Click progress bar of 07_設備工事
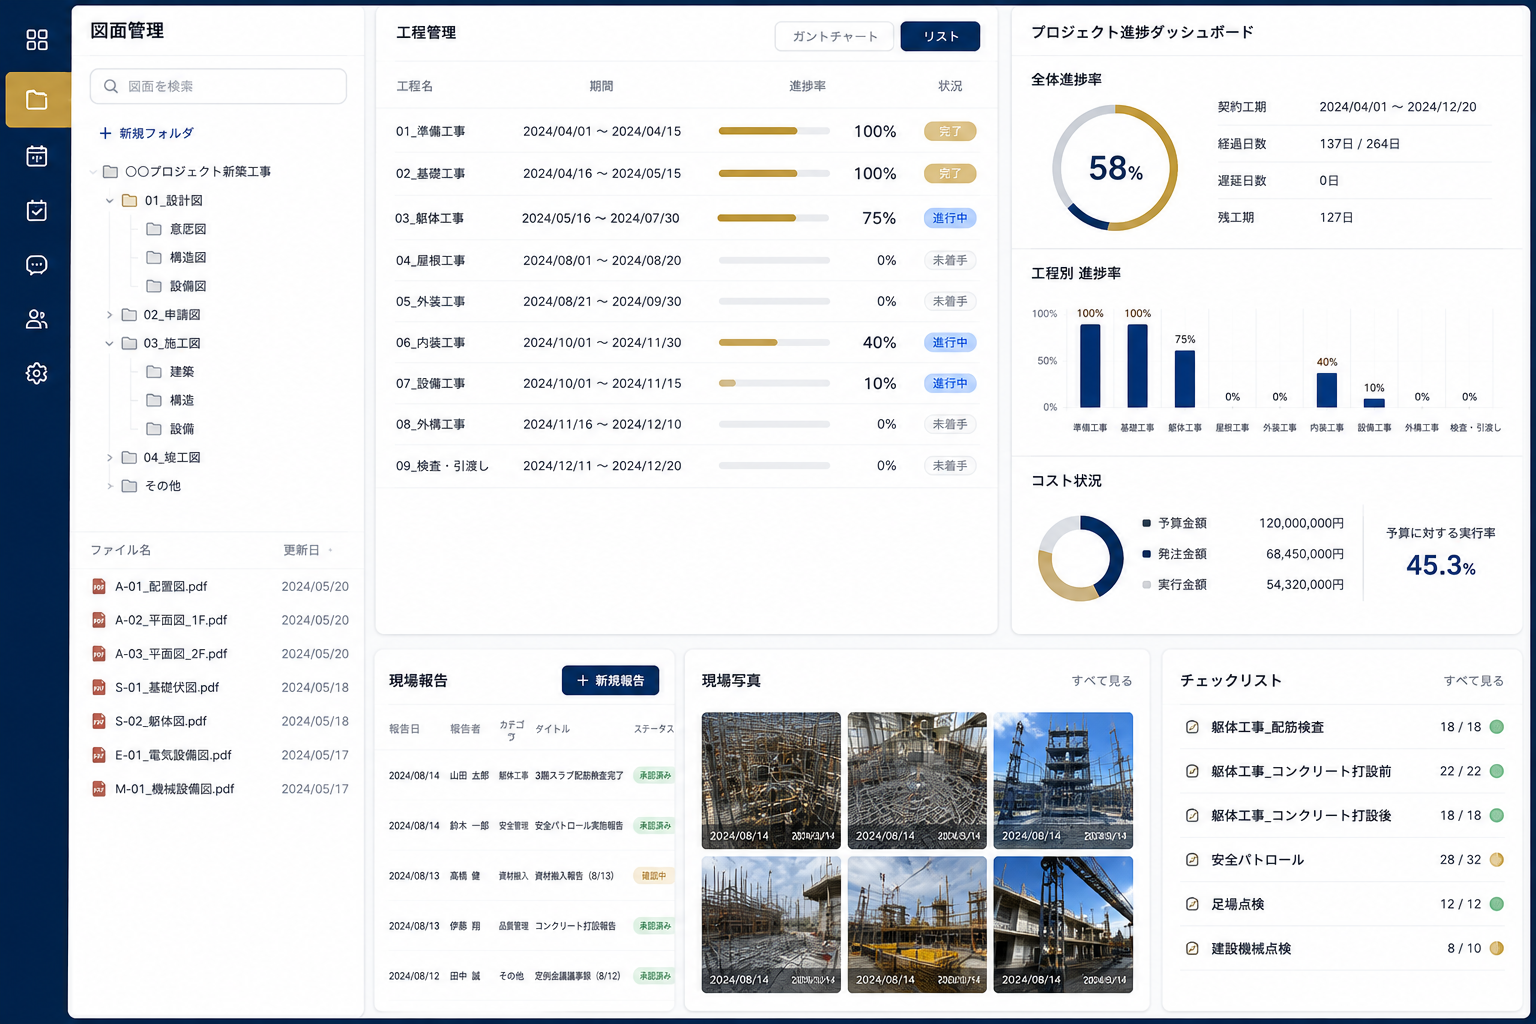Screen dimensions: 1536x1024 [774, 384]
